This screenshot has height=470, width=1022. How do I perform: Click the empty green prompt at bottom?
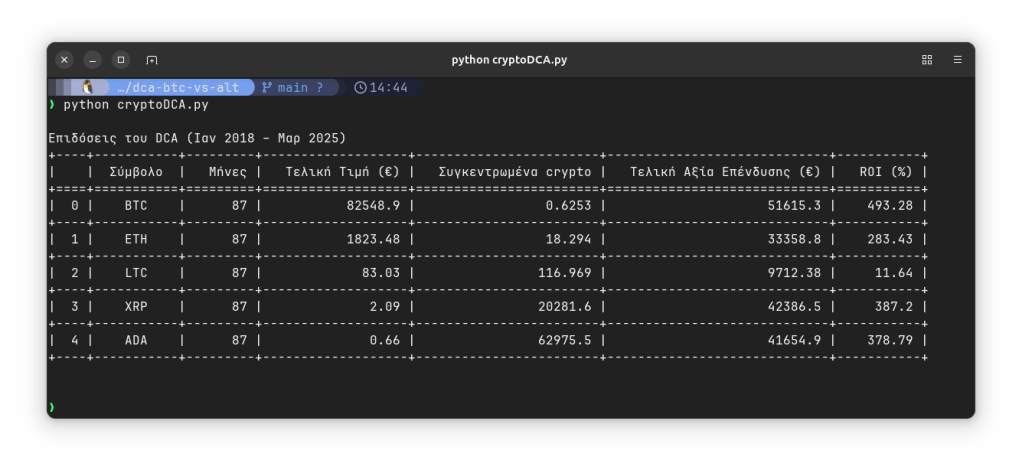[52, 407]
